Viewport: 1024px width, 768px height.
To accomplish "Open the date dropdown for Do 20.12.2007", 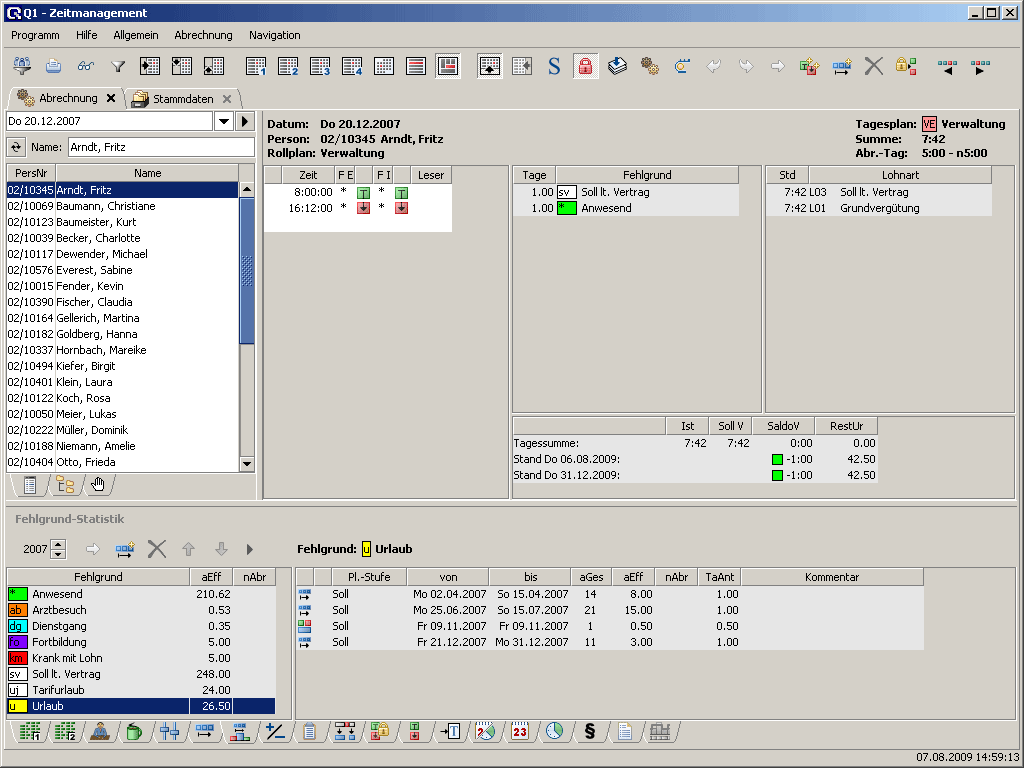I will pyautogui.click(x=224, y=121).
